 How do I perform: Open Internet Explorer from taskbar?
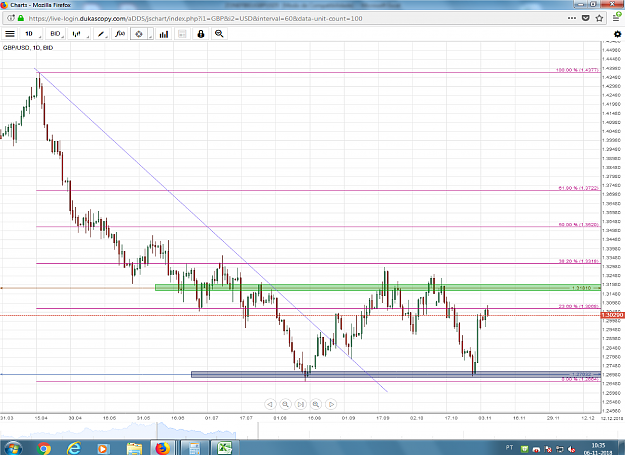coord(73,449)
